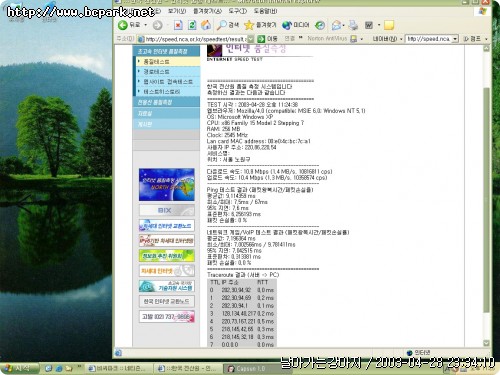Image resolution: width=500 pixels, height=375 pixels.
Task: Click the 차세대 인터넷 orange banner
Action: pos(167,271)
